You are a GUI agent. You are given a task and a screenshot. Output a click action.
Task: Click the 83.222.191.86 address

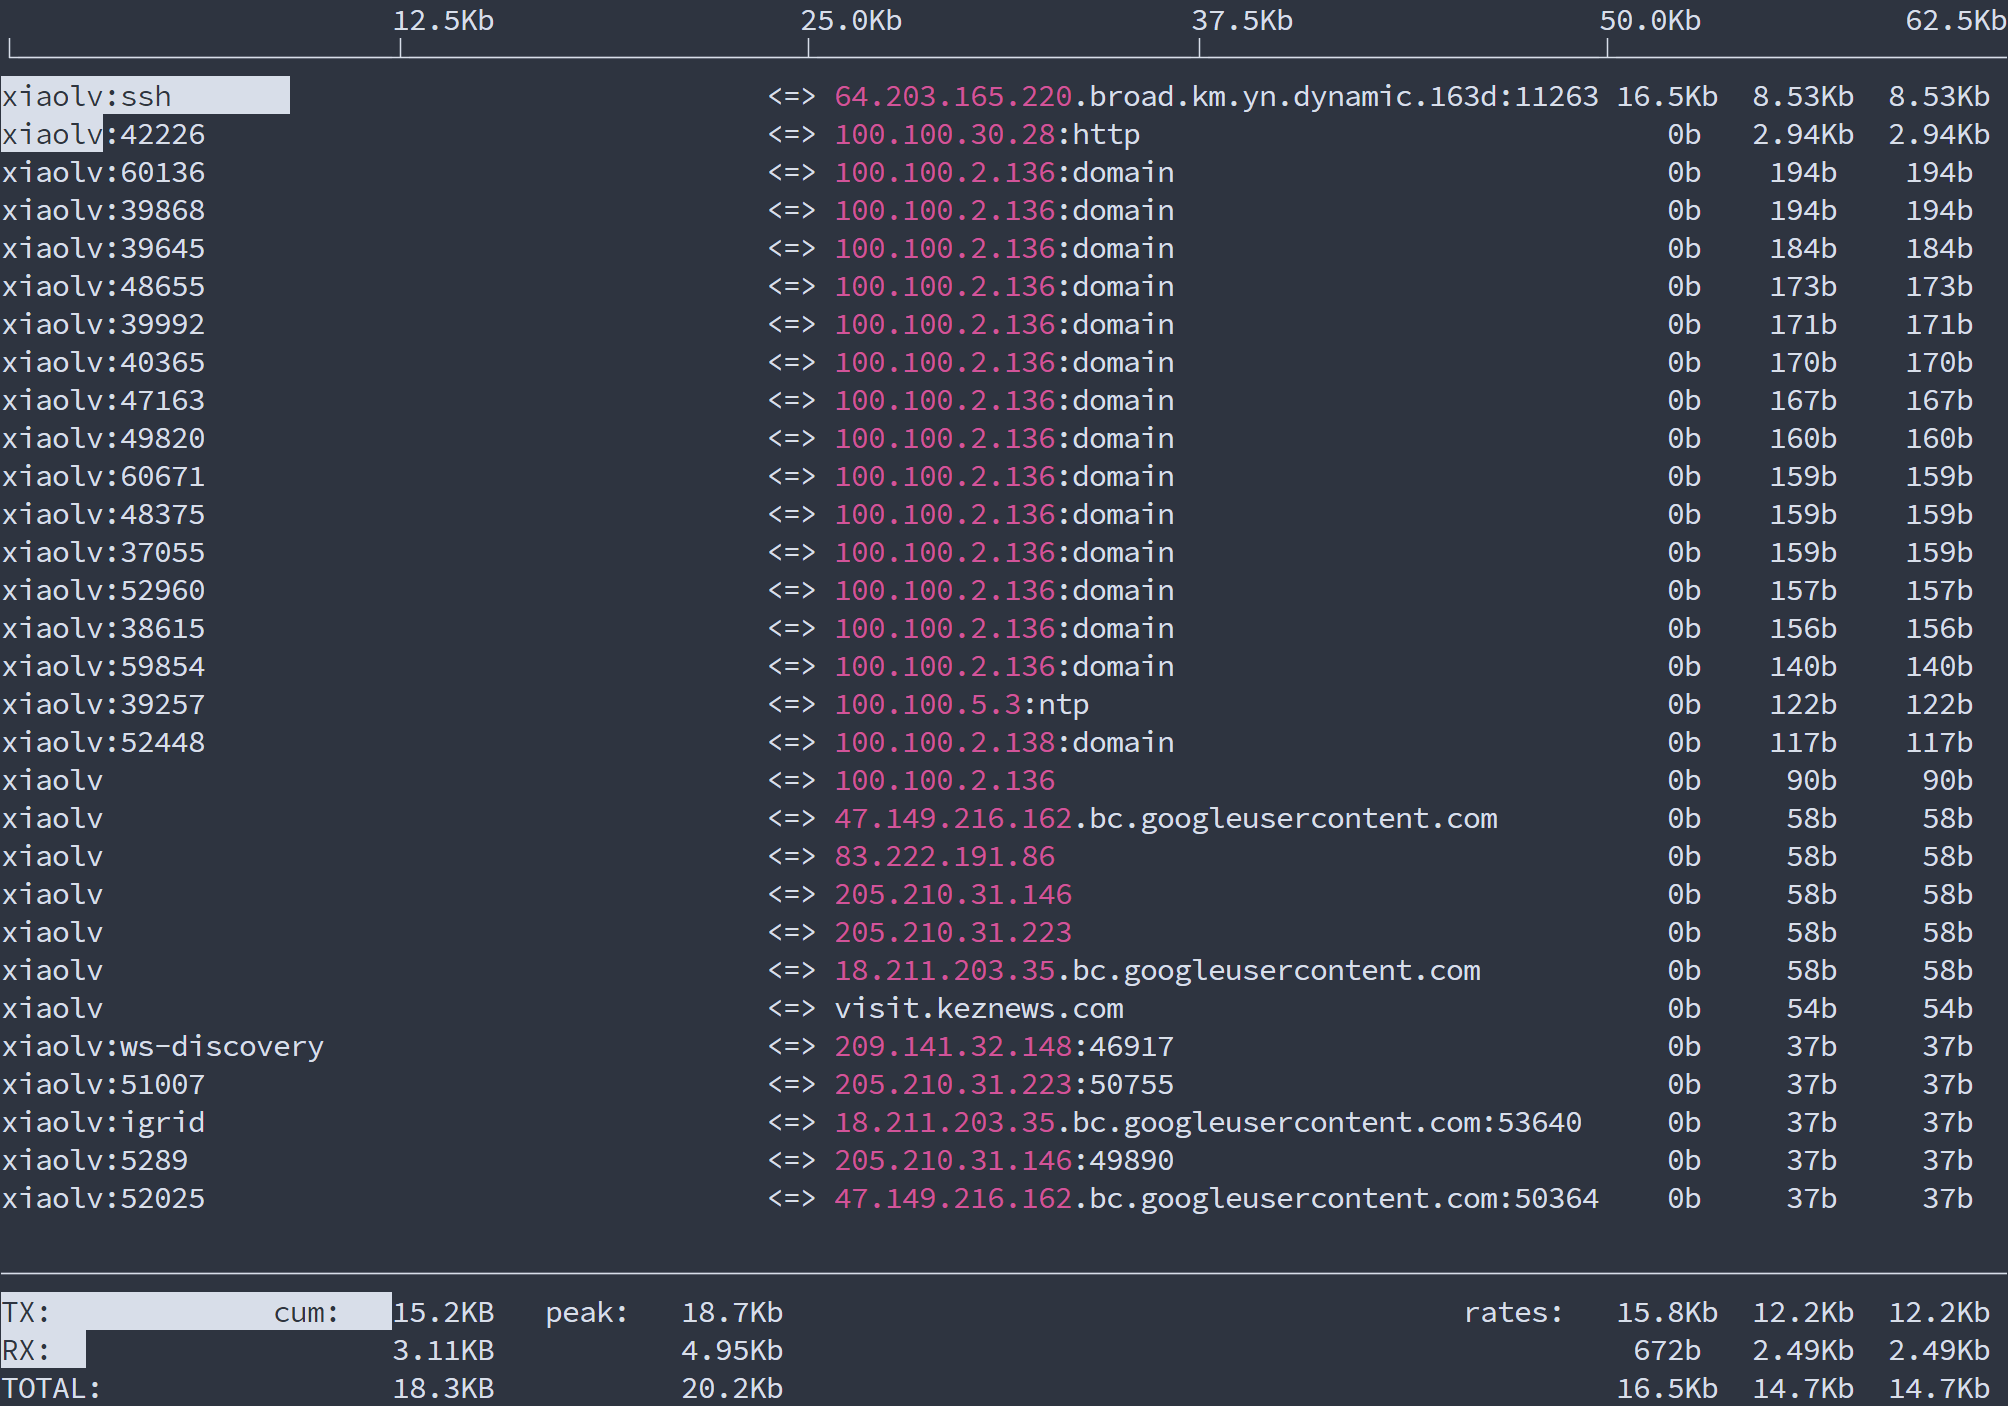coord(945,856)
